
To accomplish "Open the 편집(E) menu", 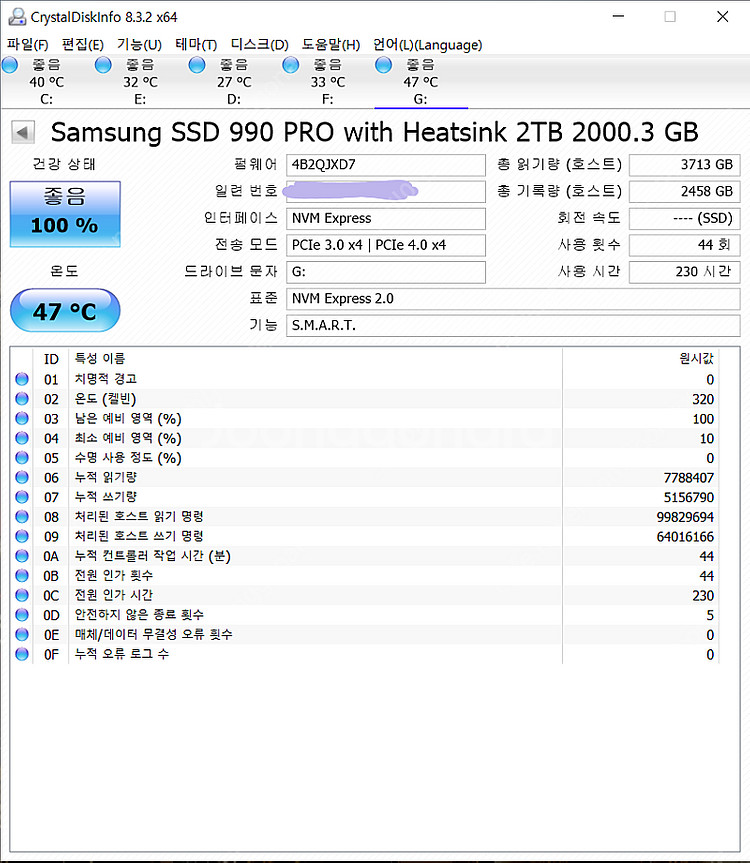I will [x=83, y=45].
